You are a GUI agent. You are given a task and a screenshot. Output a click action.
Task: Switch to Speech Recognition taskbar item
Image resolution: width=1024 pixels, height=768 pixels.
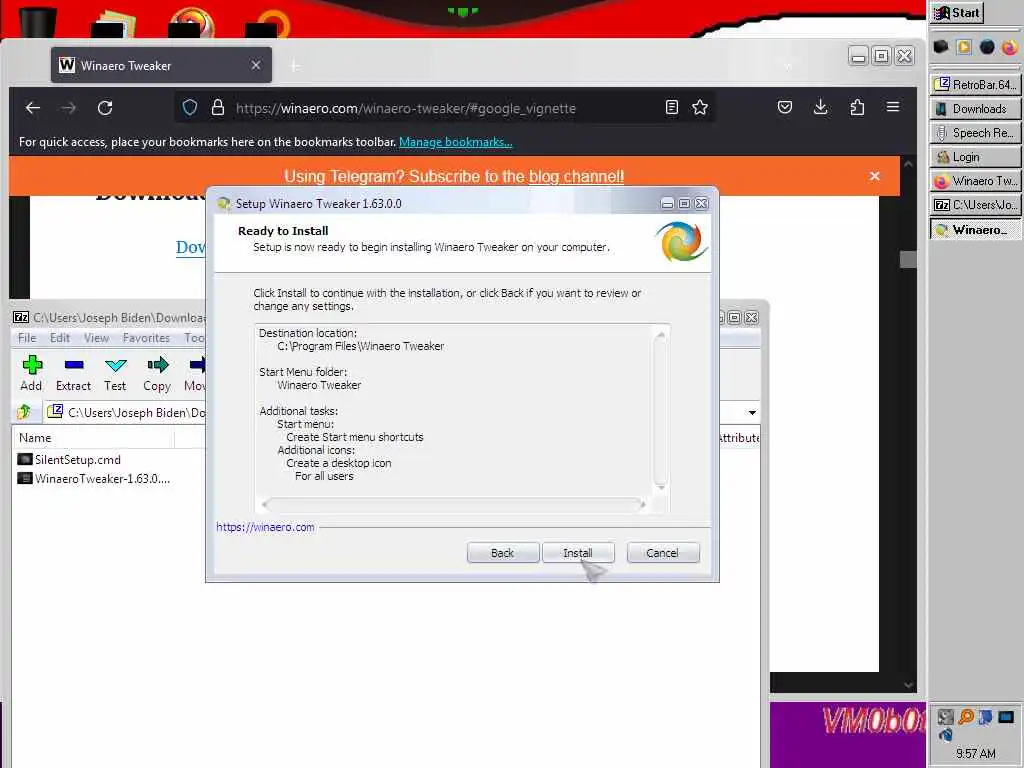976,133
